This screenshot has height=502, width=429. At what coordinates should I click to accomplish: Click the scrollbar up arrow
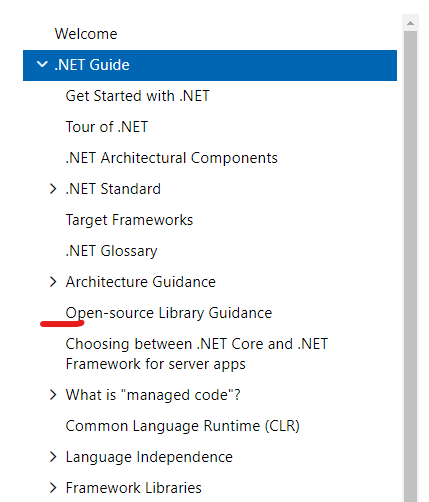410,23
